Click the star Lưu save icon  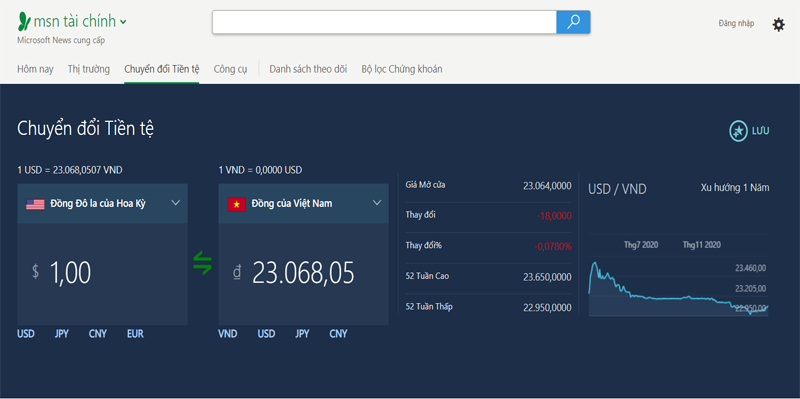[x=738, y=131]
